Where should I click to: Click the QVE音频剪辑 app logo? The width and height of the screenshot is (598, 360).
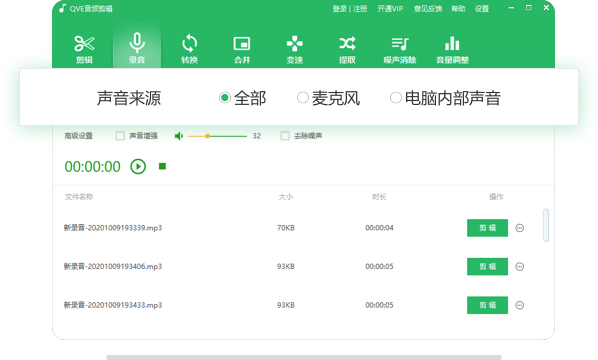click(63, 8)
